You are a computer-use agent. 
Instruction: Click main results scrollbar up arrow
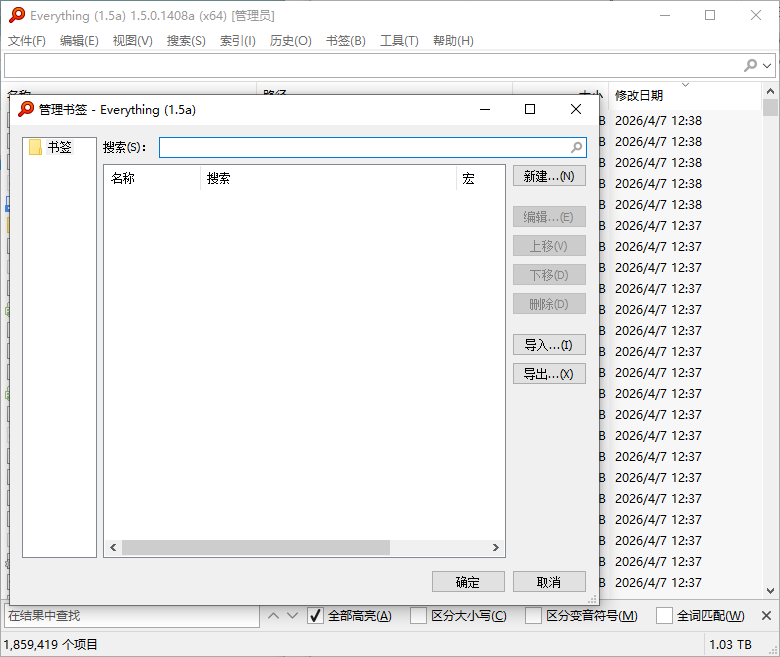pyautogui.click(x=770, y=91)
